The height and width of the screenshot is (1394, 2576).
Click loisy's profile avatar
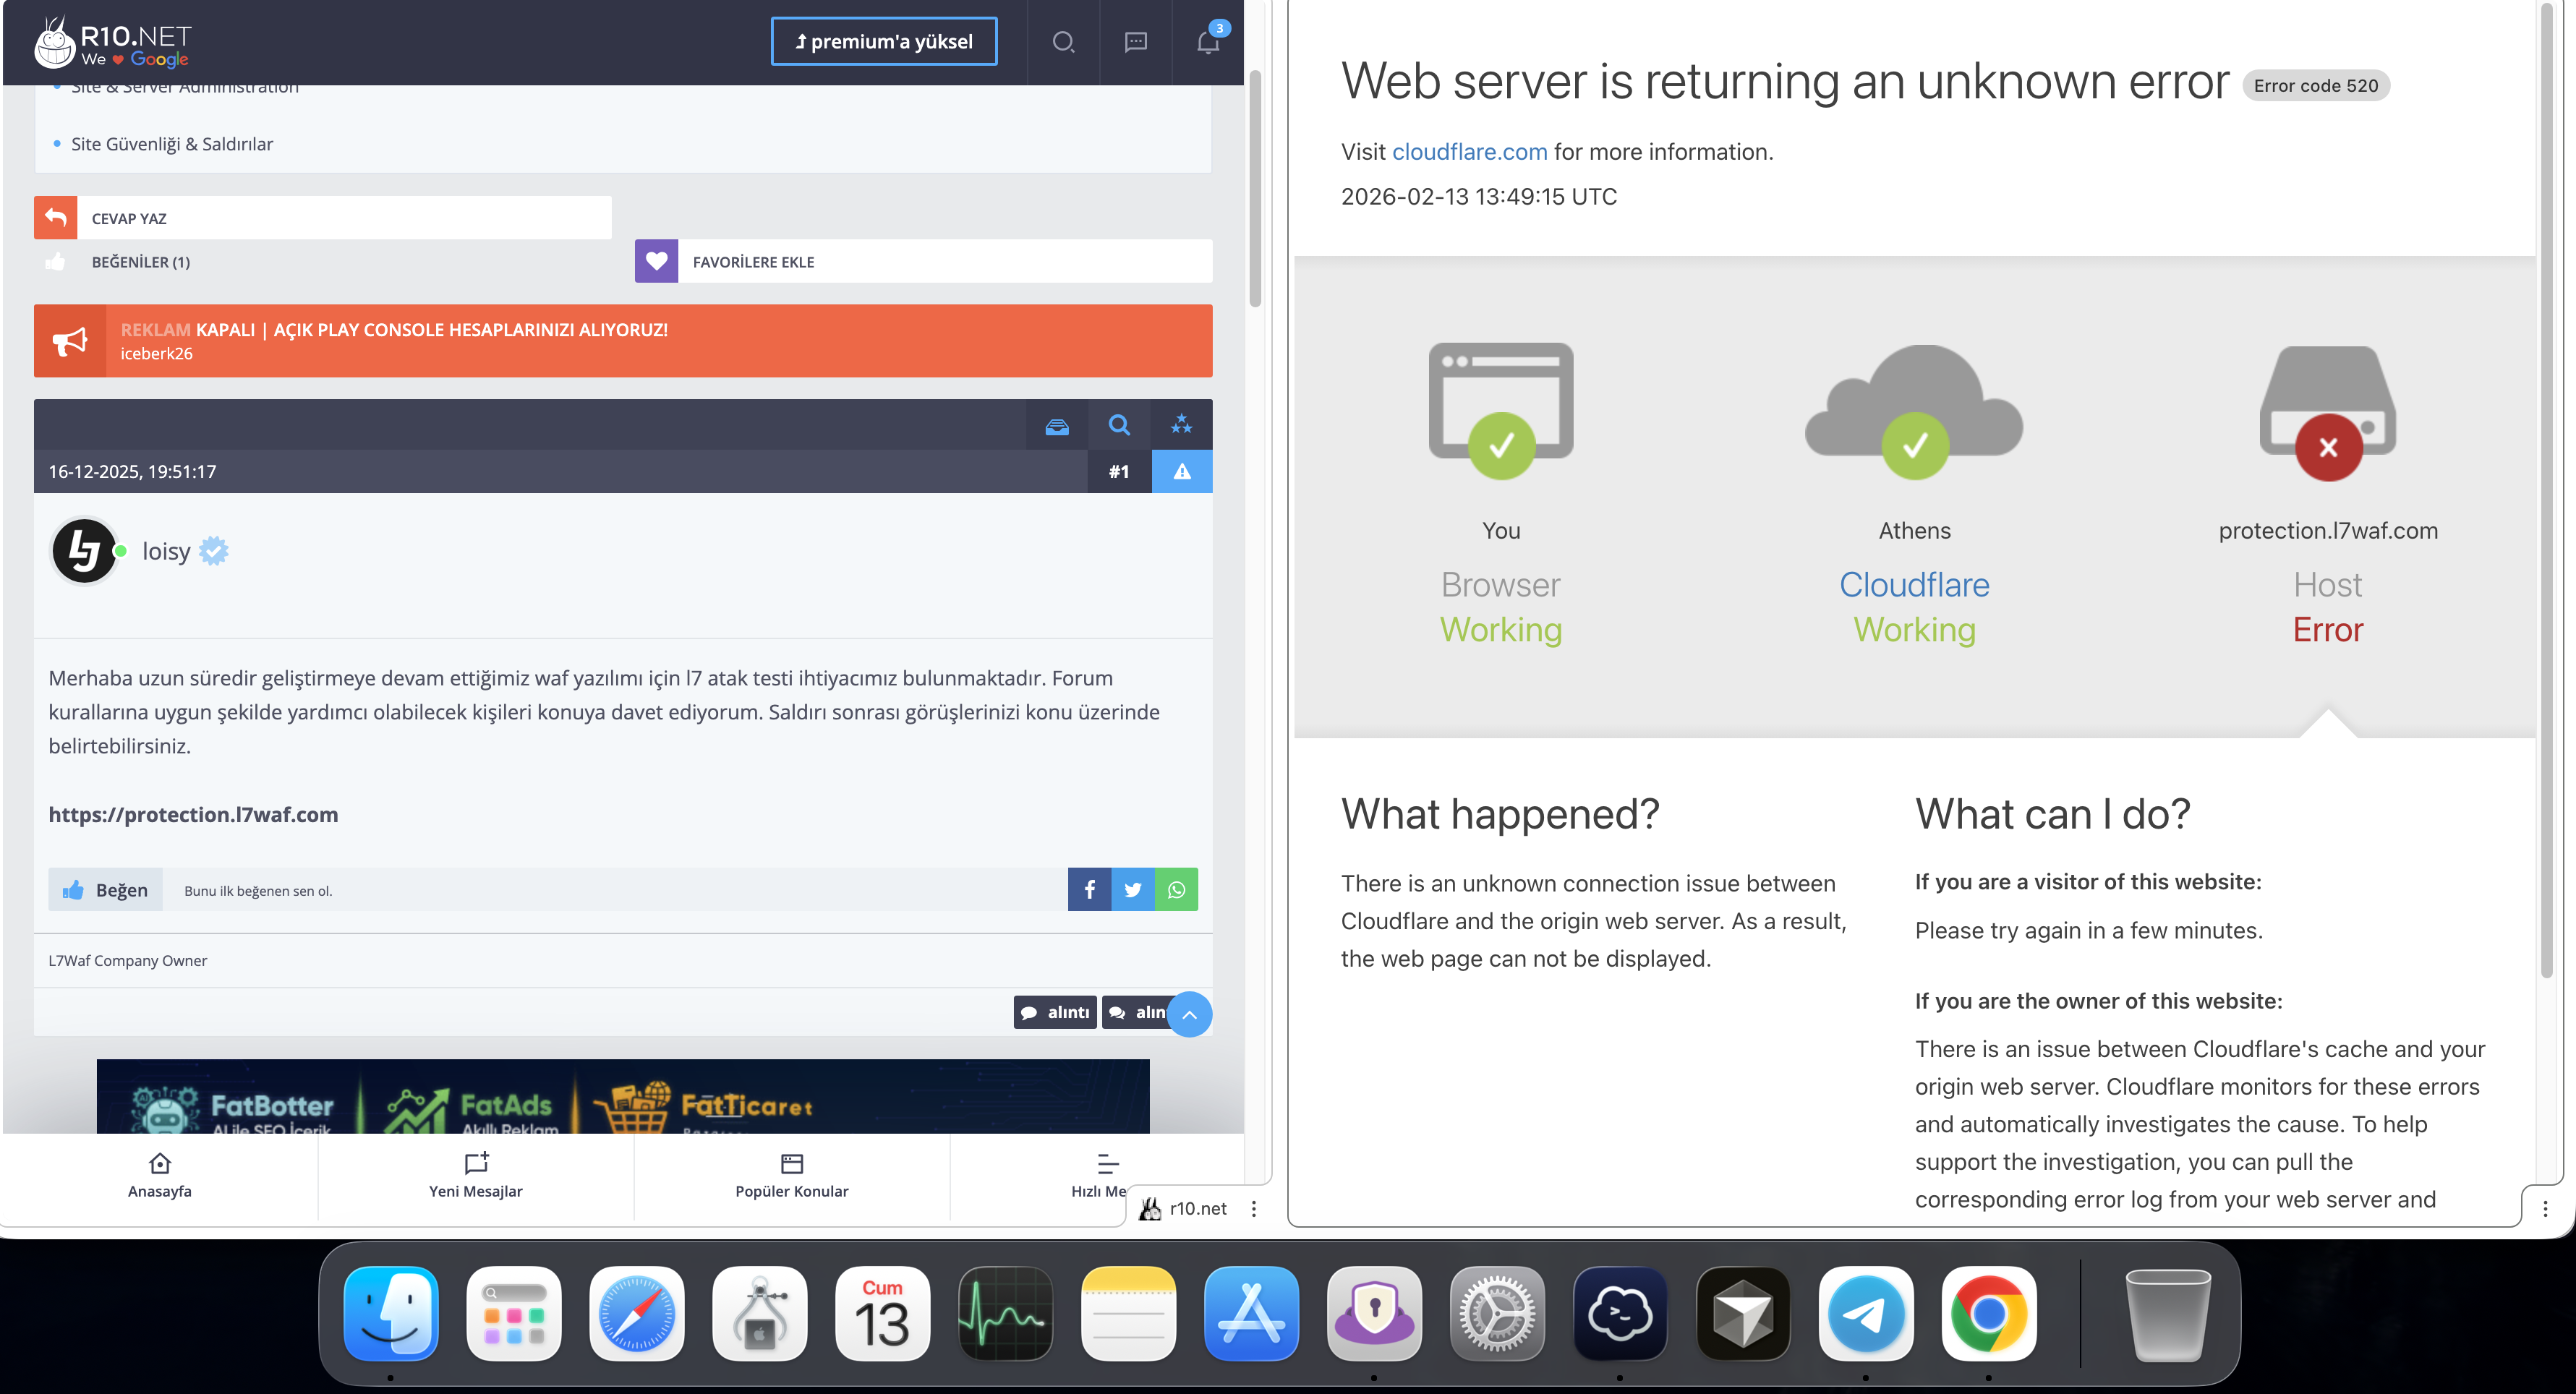click(84, 551)
